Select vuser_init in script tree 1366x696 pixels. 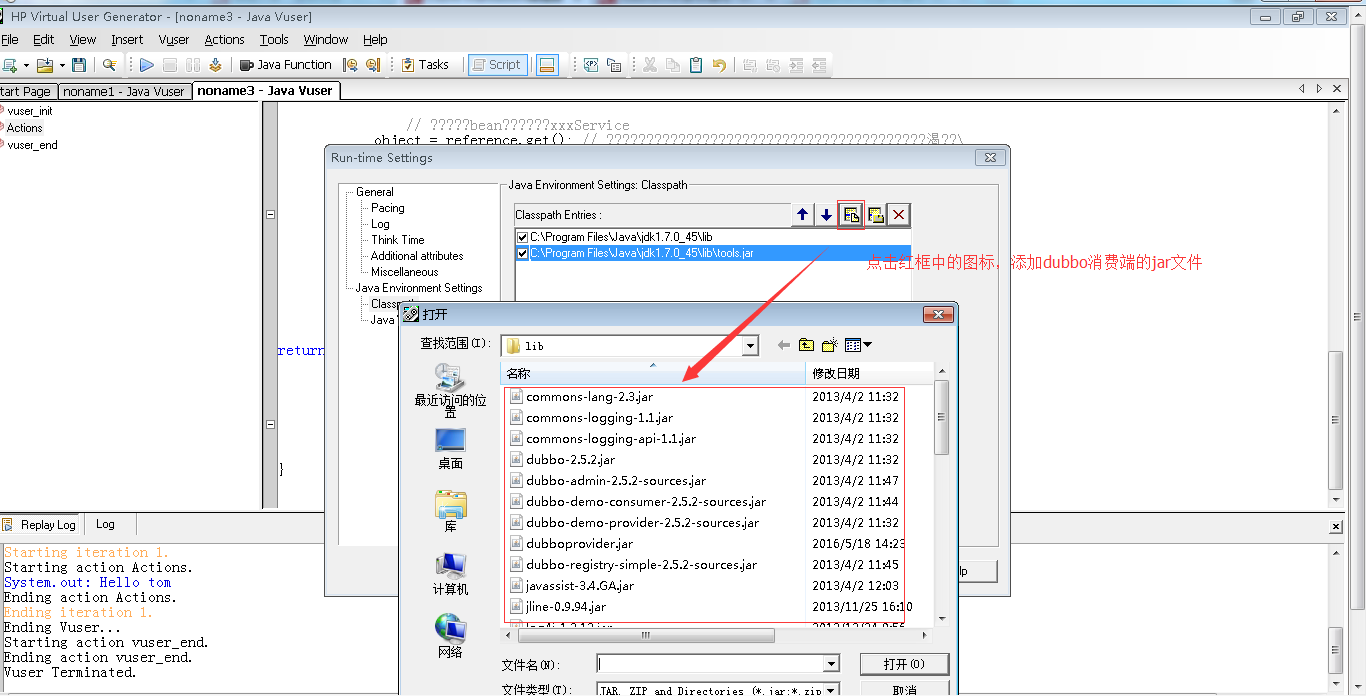[x=30, y=111]
